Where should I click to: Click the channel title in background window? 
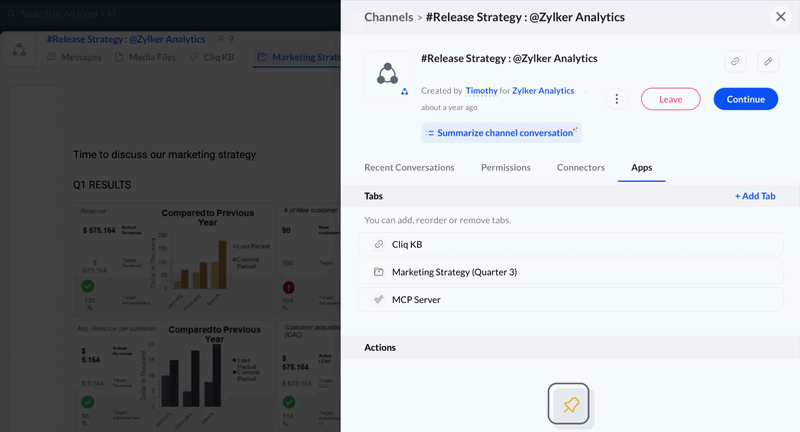[126, 39]
